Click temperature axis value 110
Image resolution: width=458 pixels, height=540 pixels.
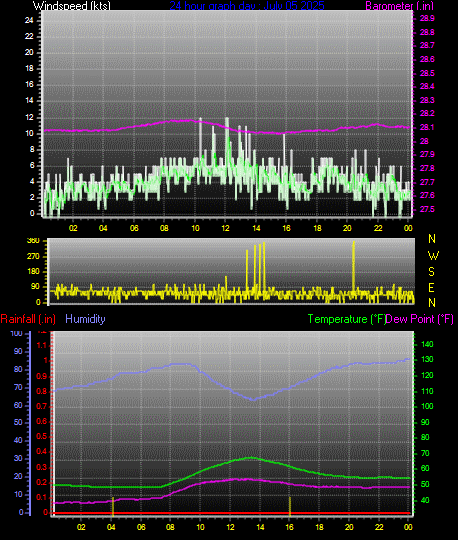pos(427,391)
